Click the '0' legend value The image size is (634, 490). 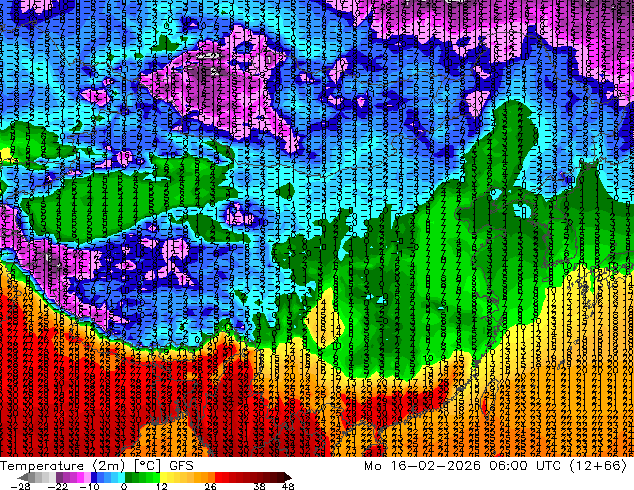(124, 487)
